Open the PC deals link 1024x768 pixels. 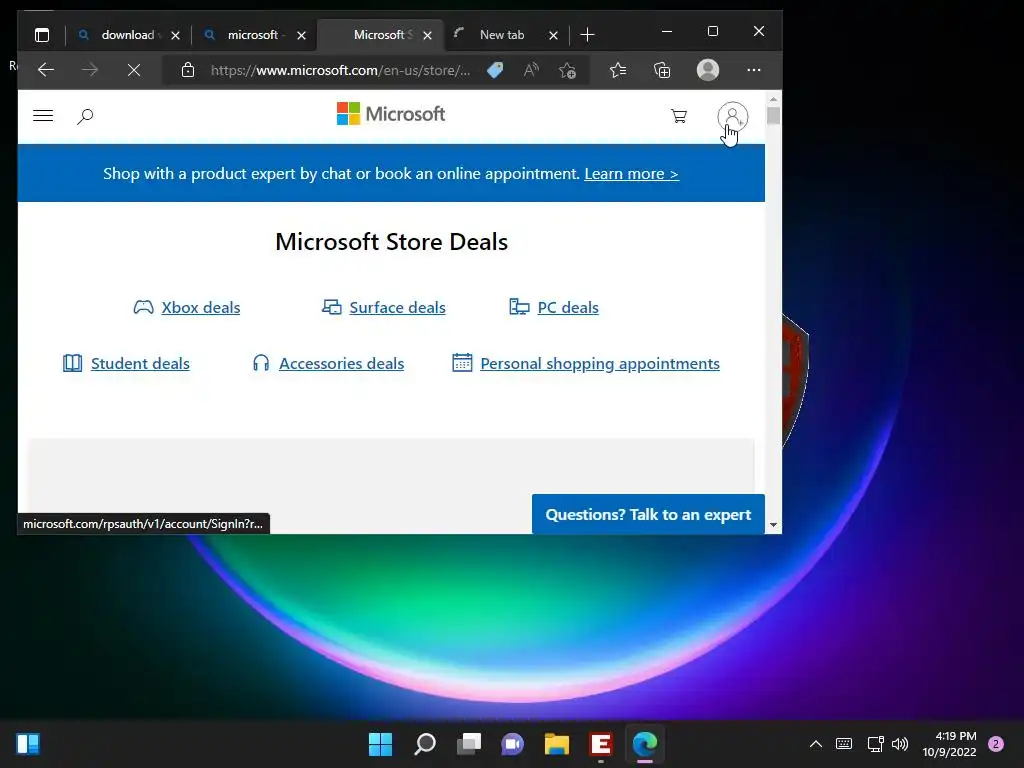568,308
